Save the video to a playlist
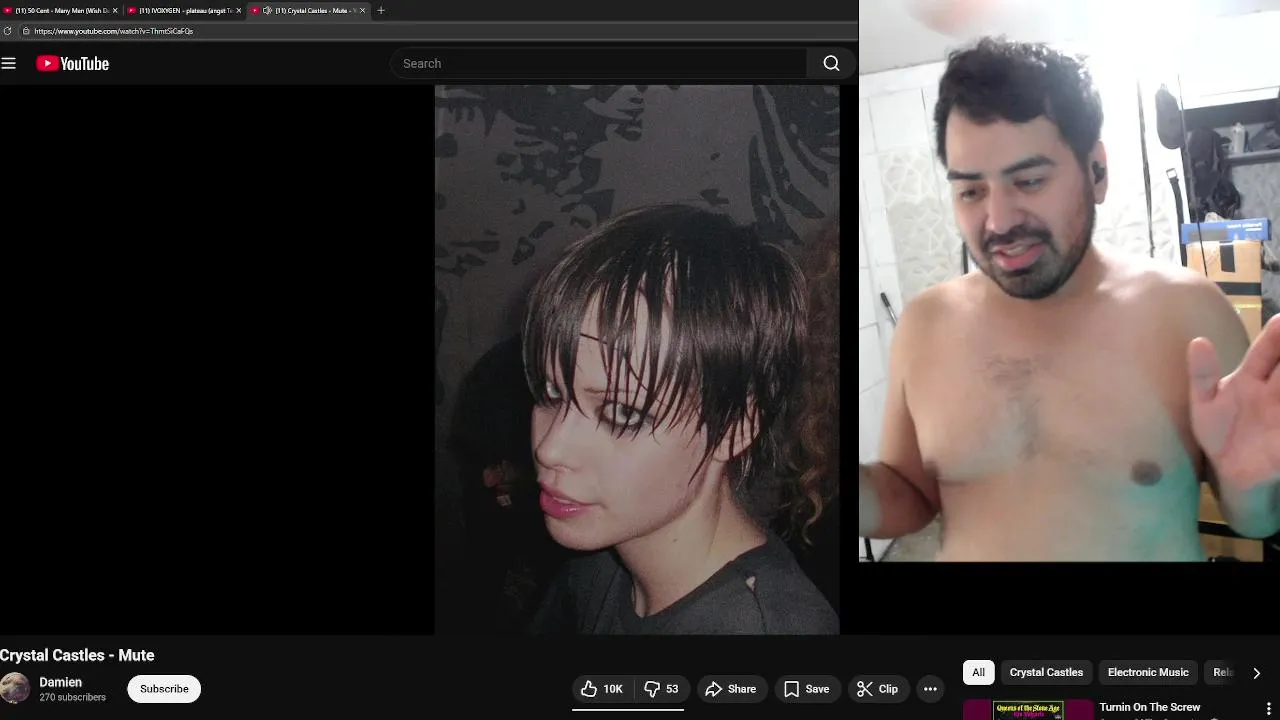This screenshot has width=1280, height=720. [806, 689]
